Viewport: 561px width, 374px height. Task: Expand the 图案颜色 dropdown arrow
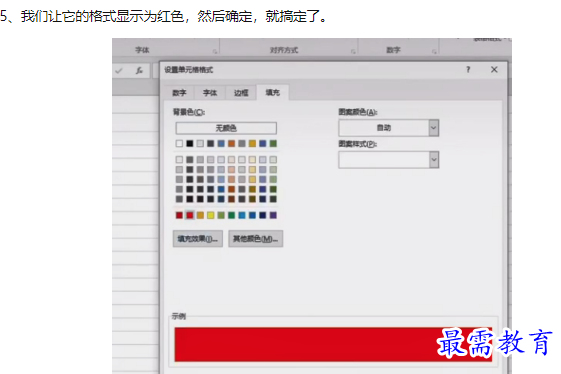(x=434, y=128)
